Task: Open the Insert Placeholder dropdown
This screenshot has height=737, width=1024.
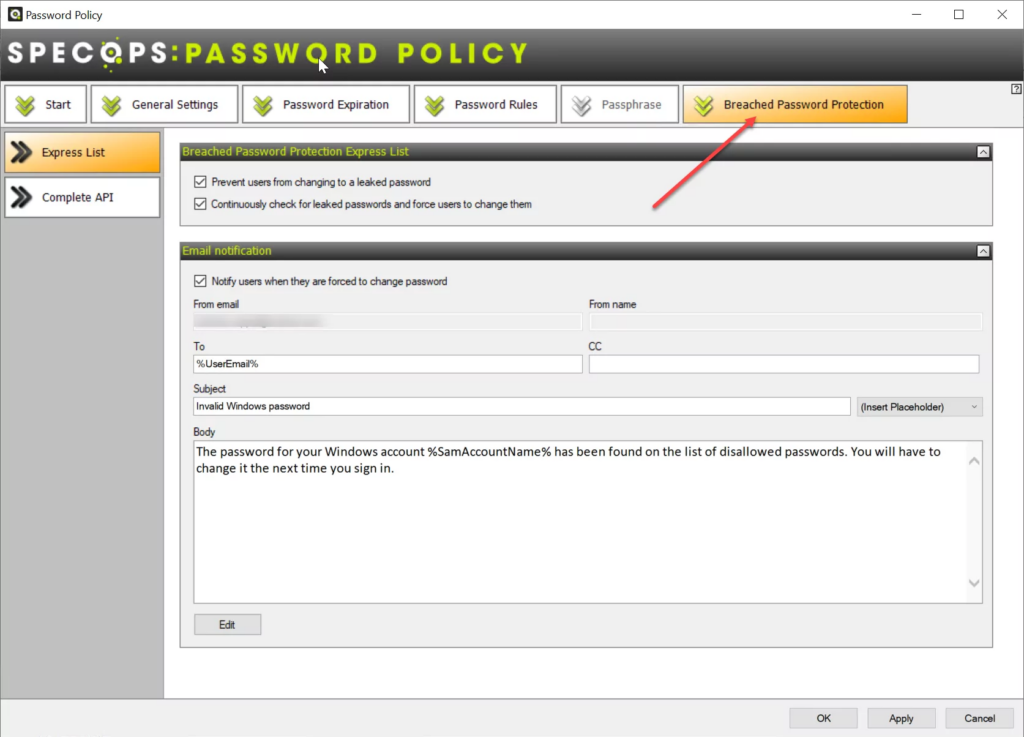Action: (x=919, y=407)
